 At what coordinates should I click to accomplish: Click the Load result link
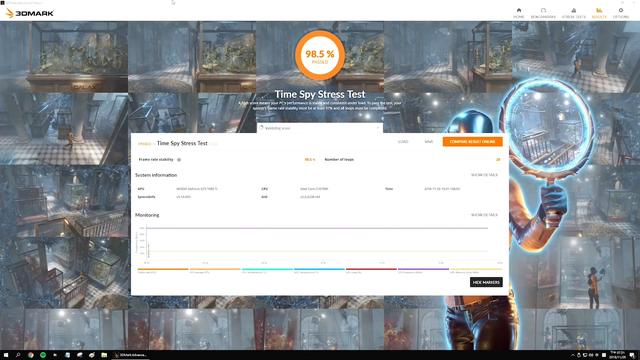[x=403, y=142]
